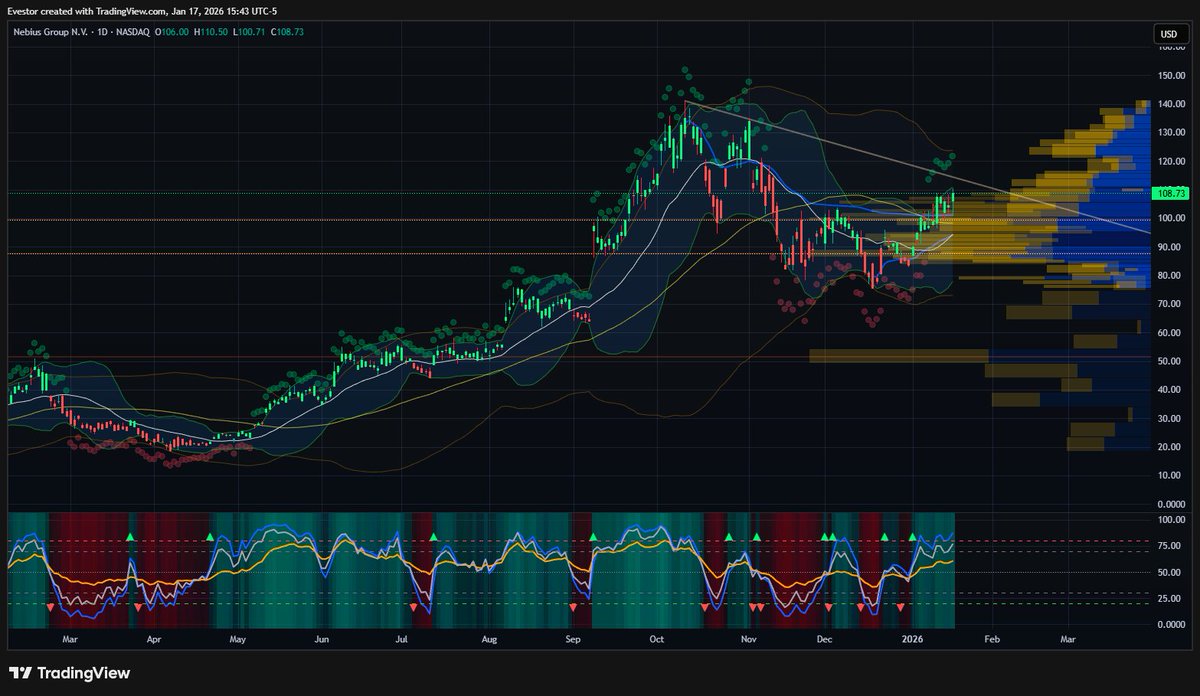Click the 25.00 oscillator scale label

coord(1172,598)
